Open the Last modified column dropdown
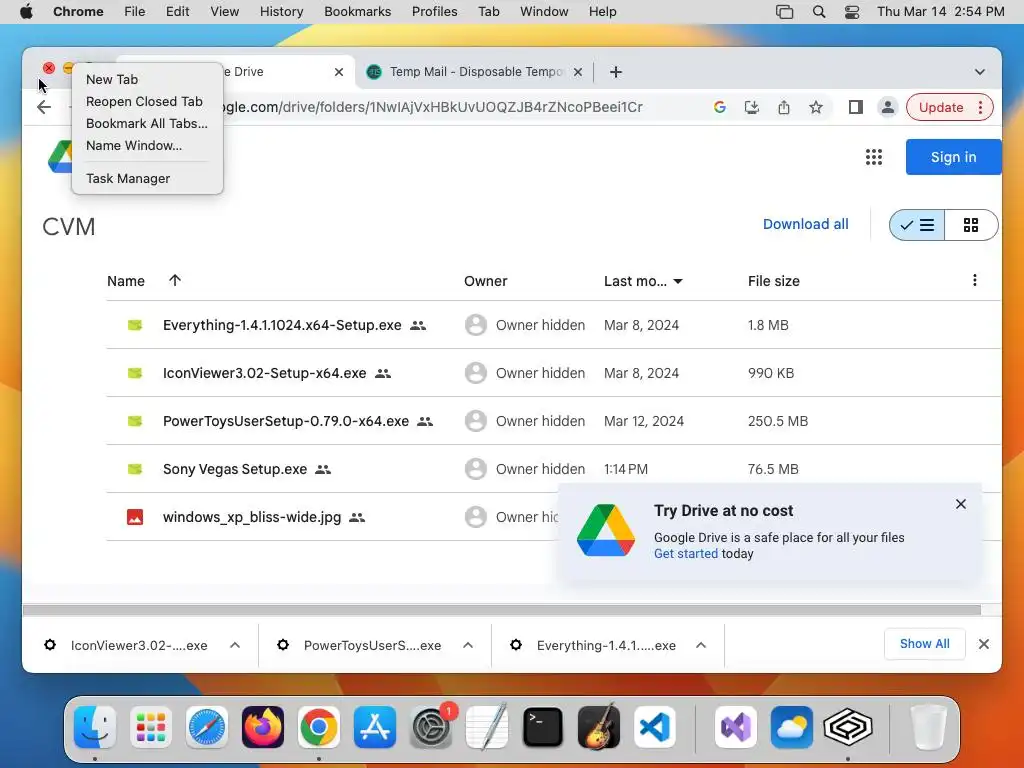Viewport: 1024px width, 768px height. tap(678, 281)
